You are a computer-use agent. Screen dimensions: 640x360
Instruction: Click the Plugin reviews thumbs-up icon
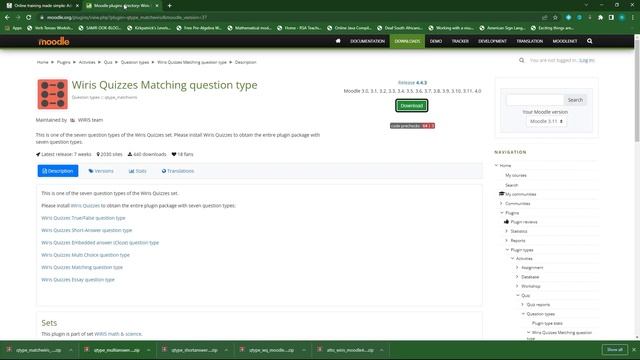click(x=507, y=222)
